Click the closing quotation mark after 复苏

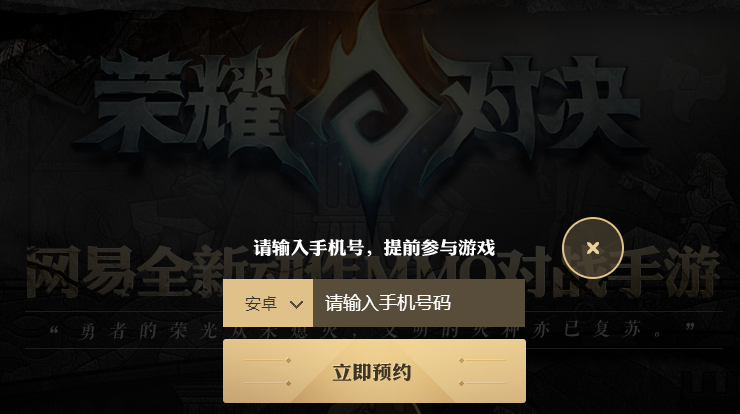pyautogui.click(x=690, y=327)
